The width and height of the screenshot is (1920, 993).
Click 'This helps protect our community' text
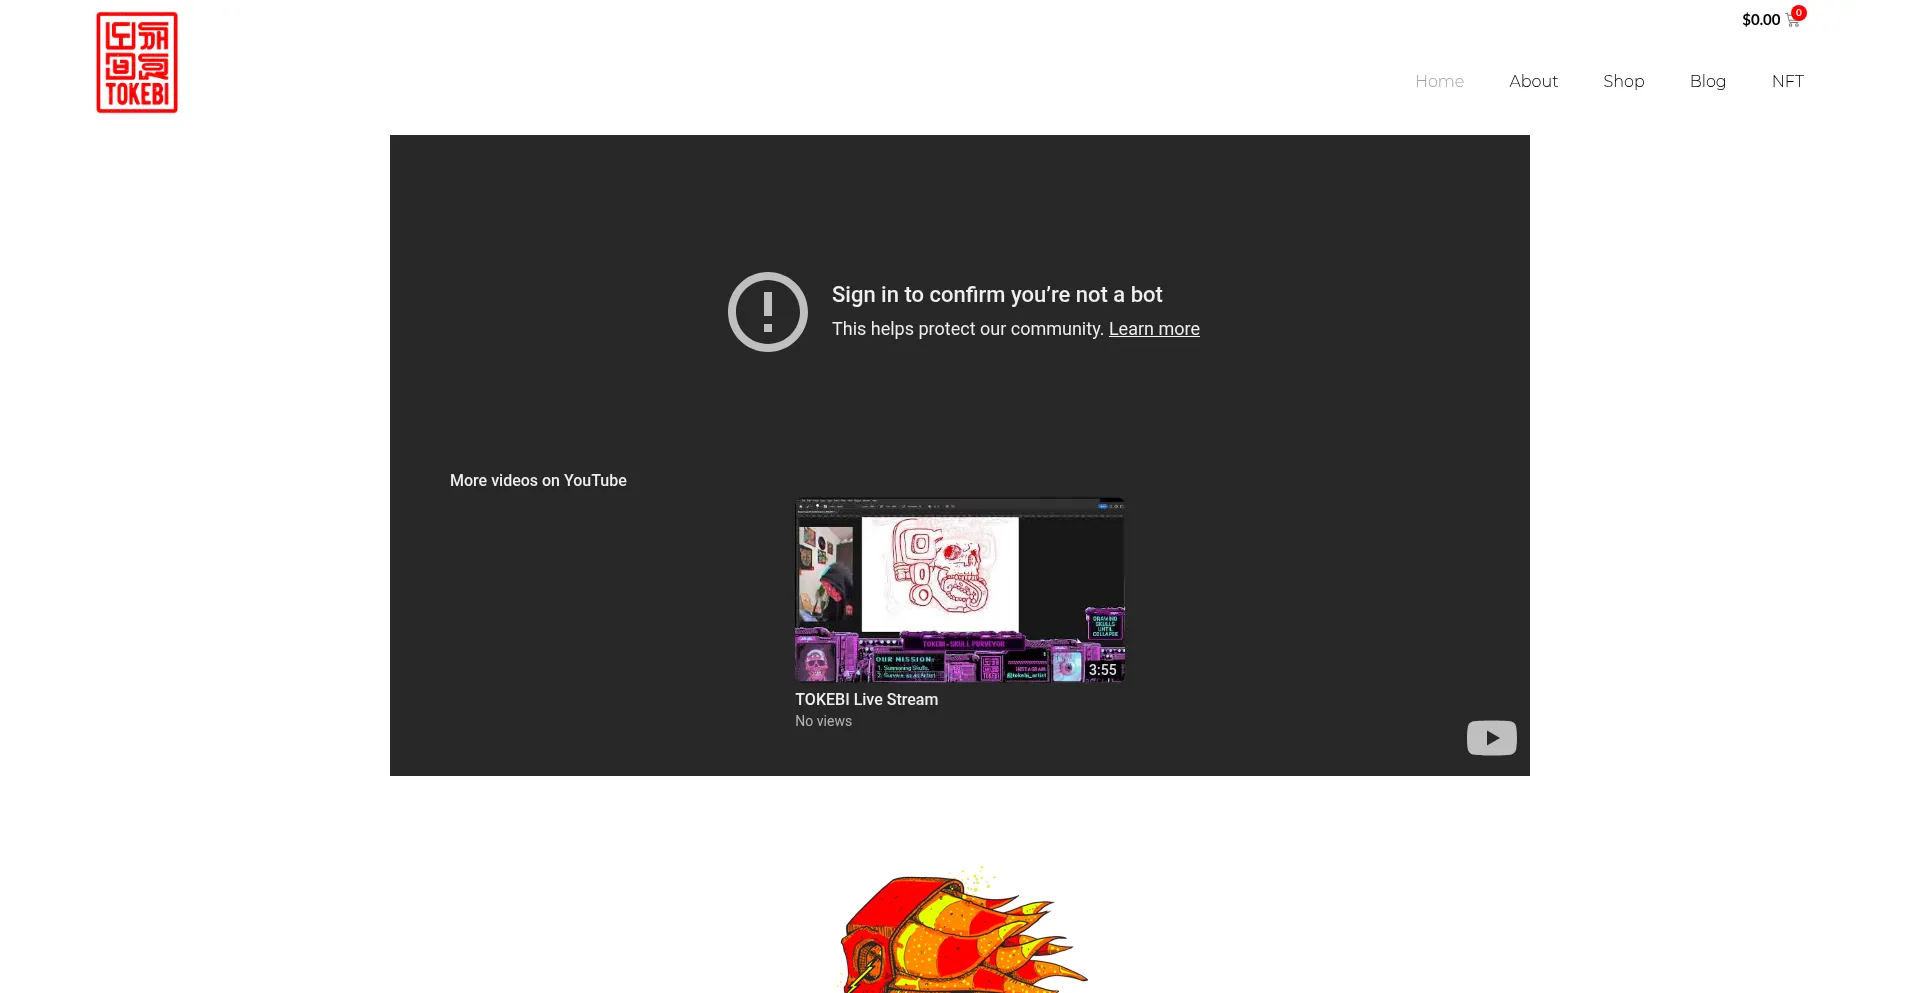click(967, 329)
